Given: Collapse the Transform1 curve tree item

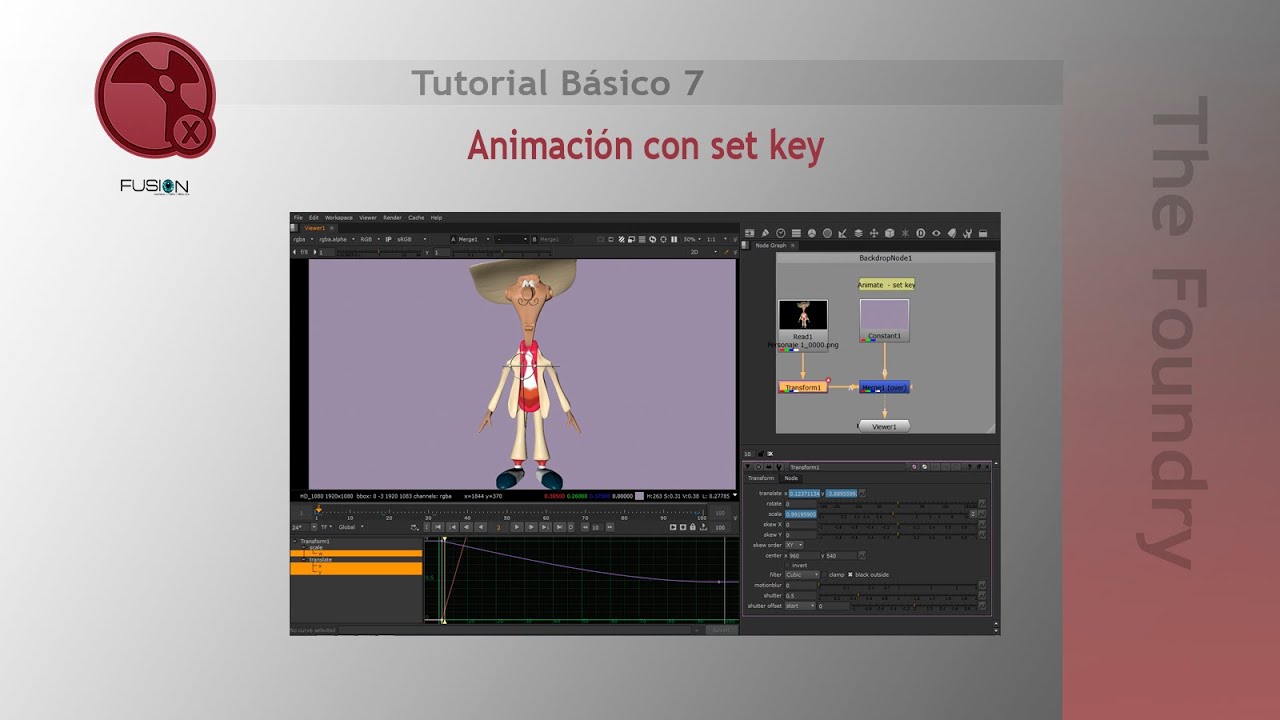Looking at the screenshot, I should point(295,541).
